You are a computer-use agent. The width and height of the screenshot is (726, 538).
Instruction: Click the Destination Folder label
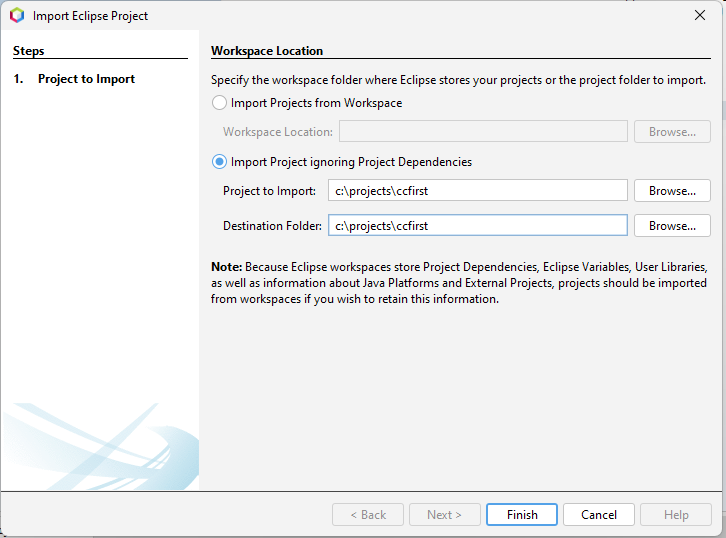tap(272, 226)
